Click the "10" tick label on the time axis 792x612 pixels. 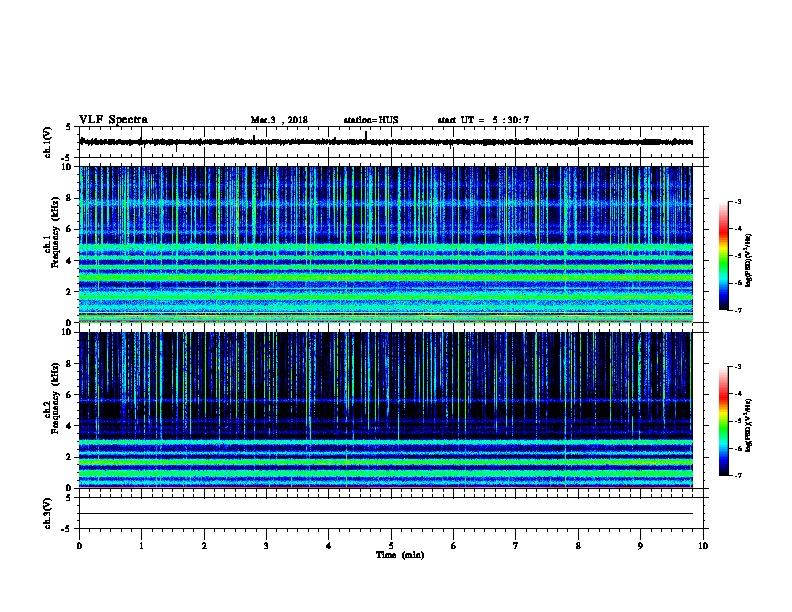(703, 546)
